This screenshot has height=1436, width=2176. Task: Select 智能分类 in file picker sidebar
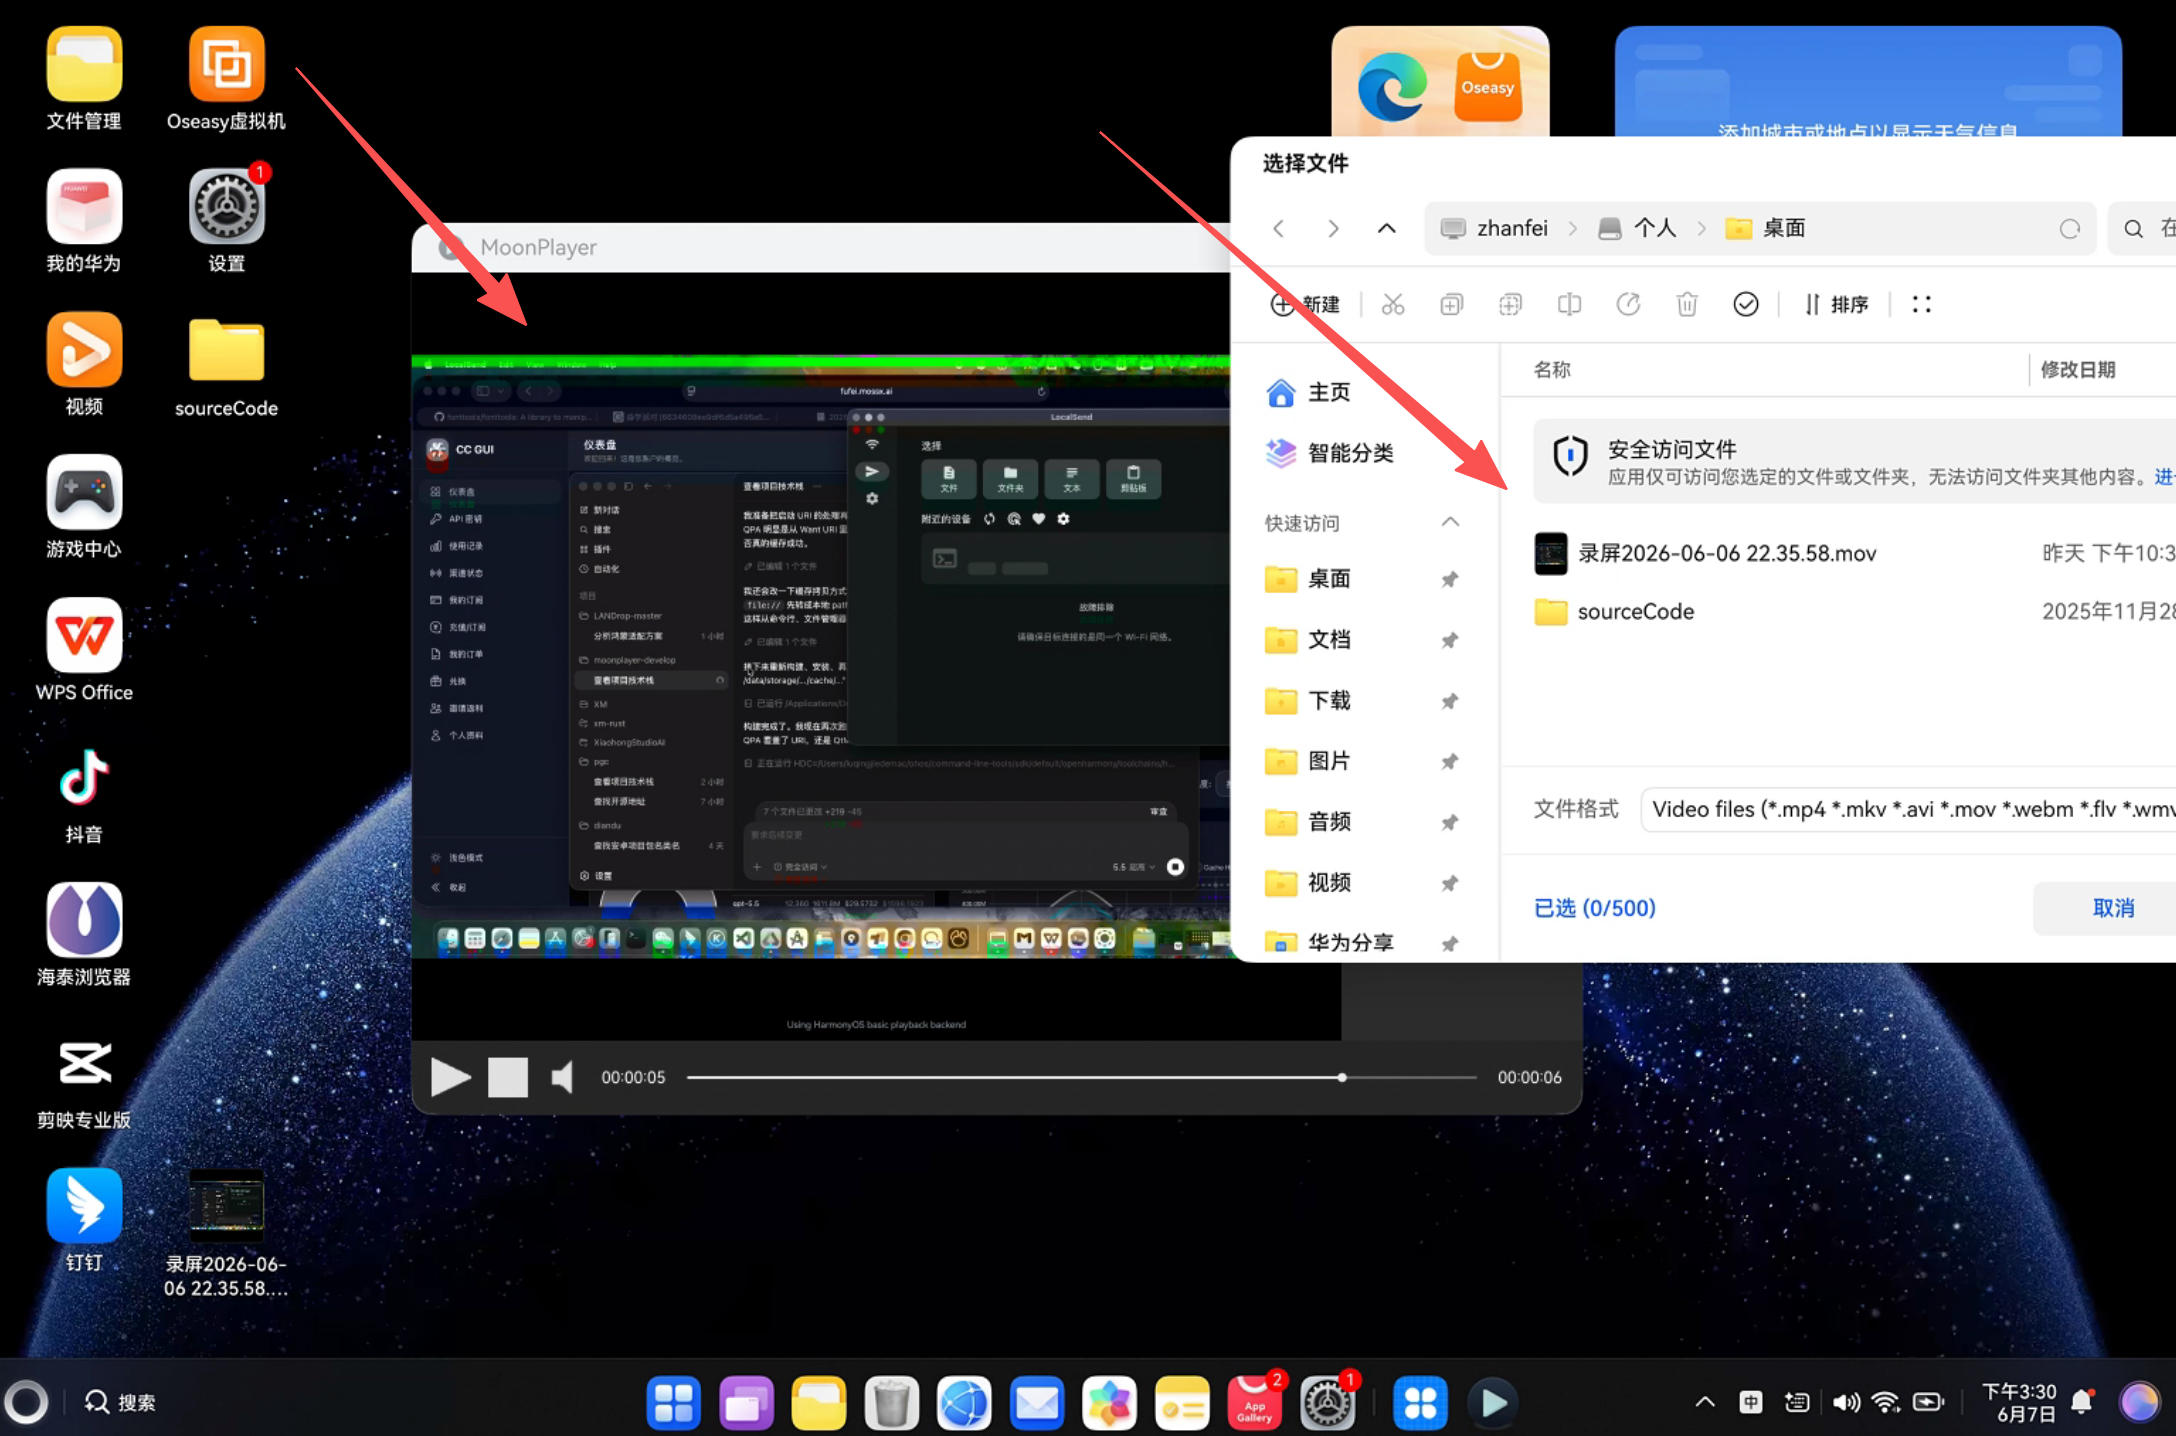pos(1329,453)
